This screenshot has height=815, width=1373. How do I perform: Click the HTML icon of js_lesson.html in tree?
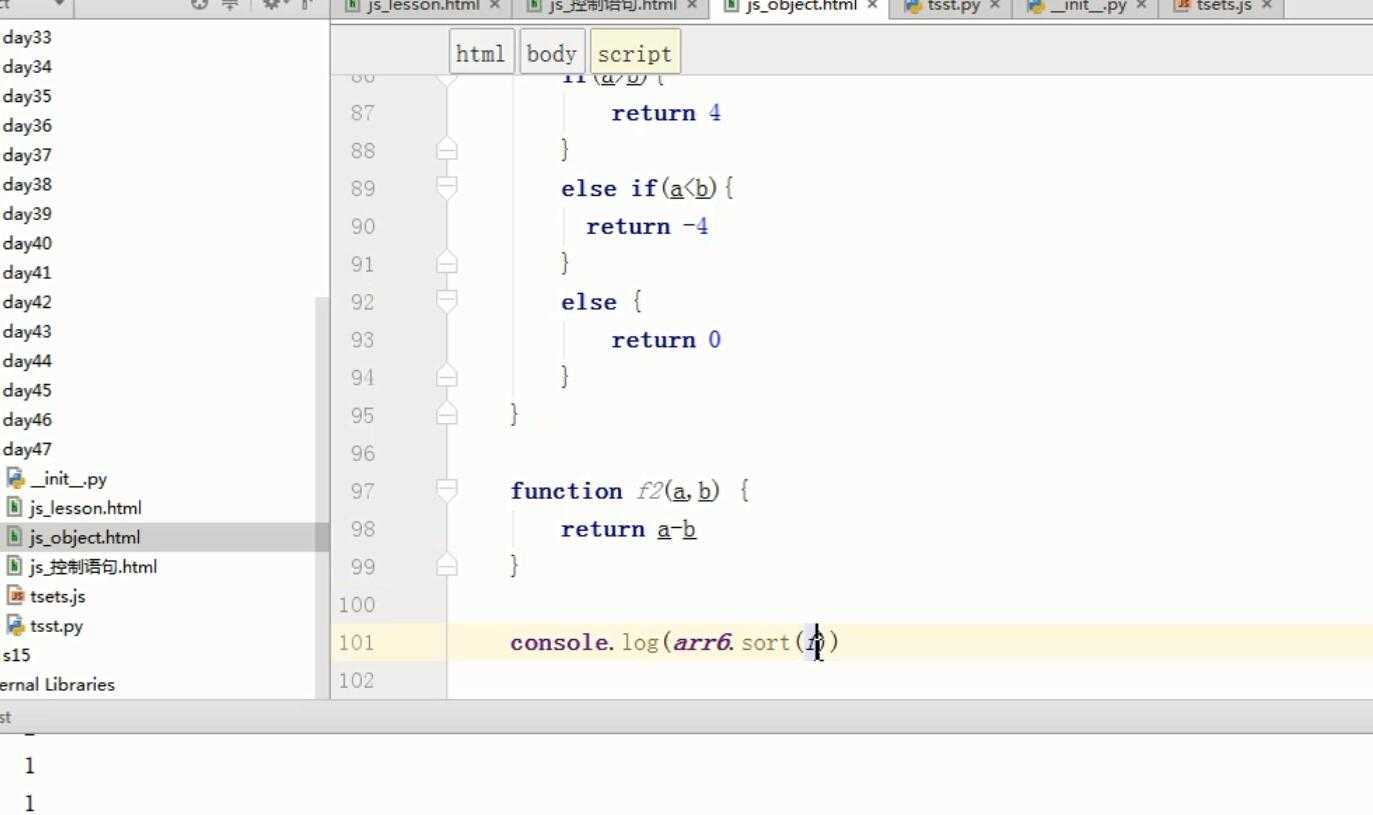coord(14,507)
